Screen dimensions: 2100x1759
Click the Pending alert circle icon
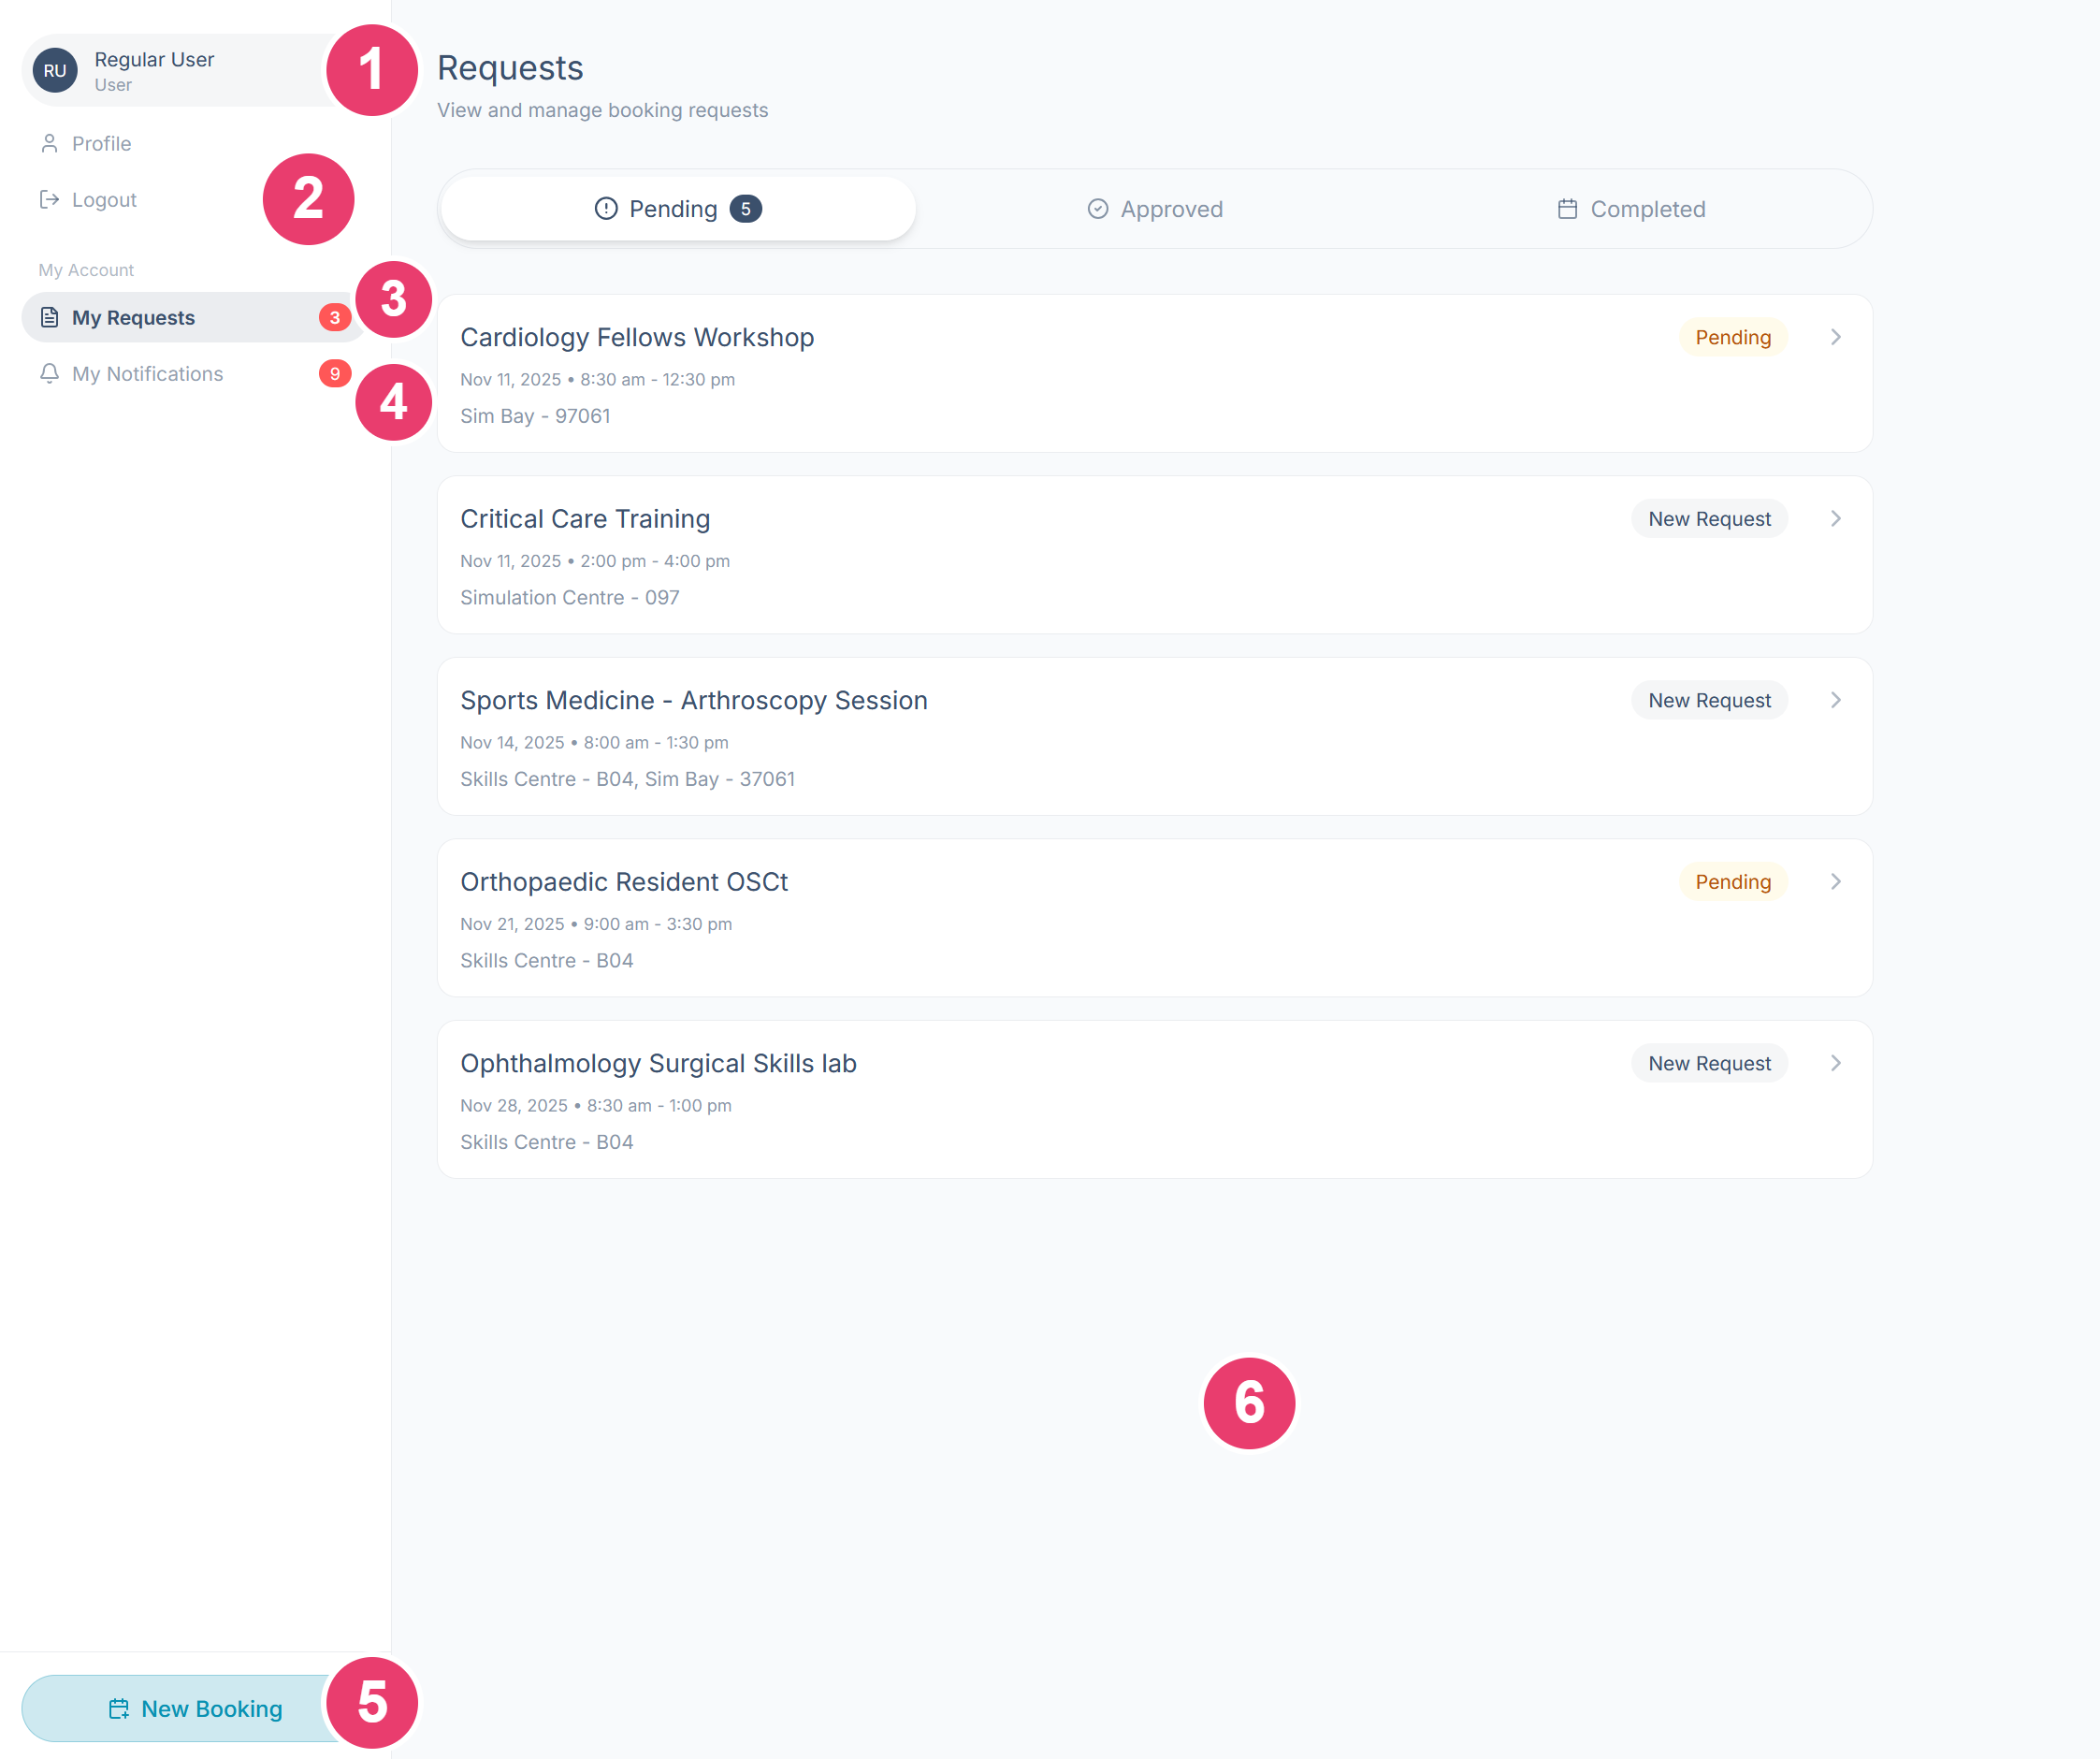(x=606, y=208)
